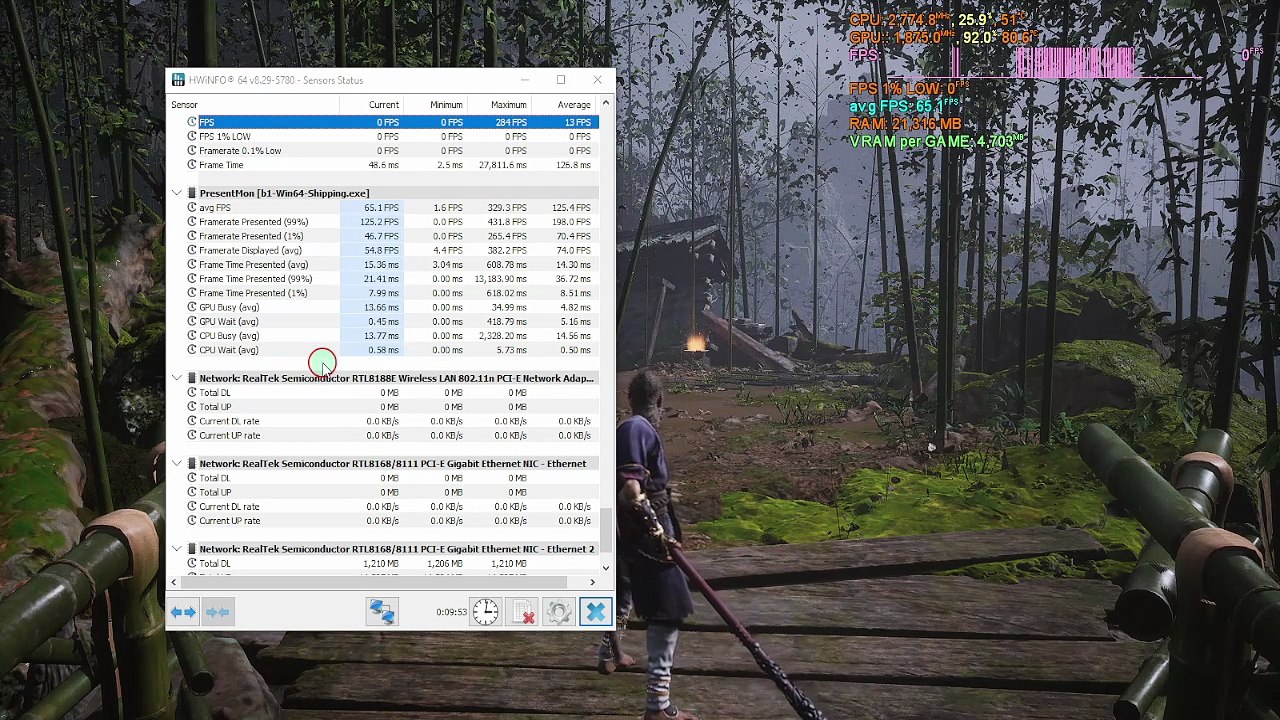Collapse the RTL8168/8111 Ethernet network group
Image resolution: width=1280 pixels, height=720 pixels.
(177, 464)
